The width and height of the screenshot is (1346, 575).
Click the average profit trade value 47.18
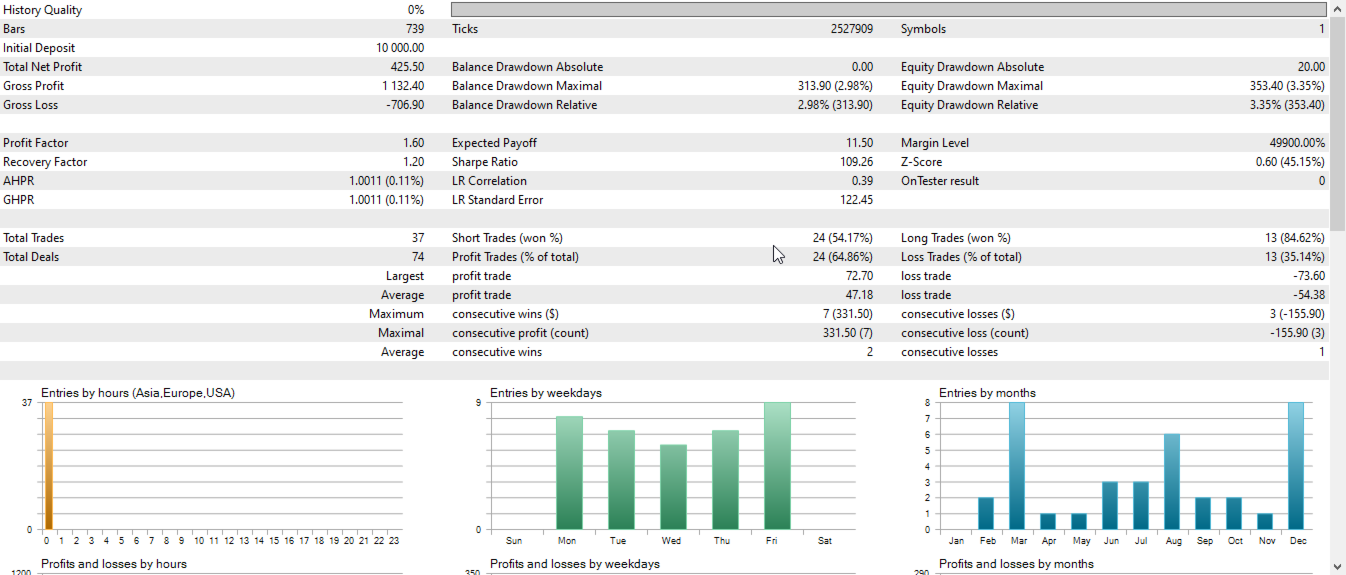coord(860,295)
